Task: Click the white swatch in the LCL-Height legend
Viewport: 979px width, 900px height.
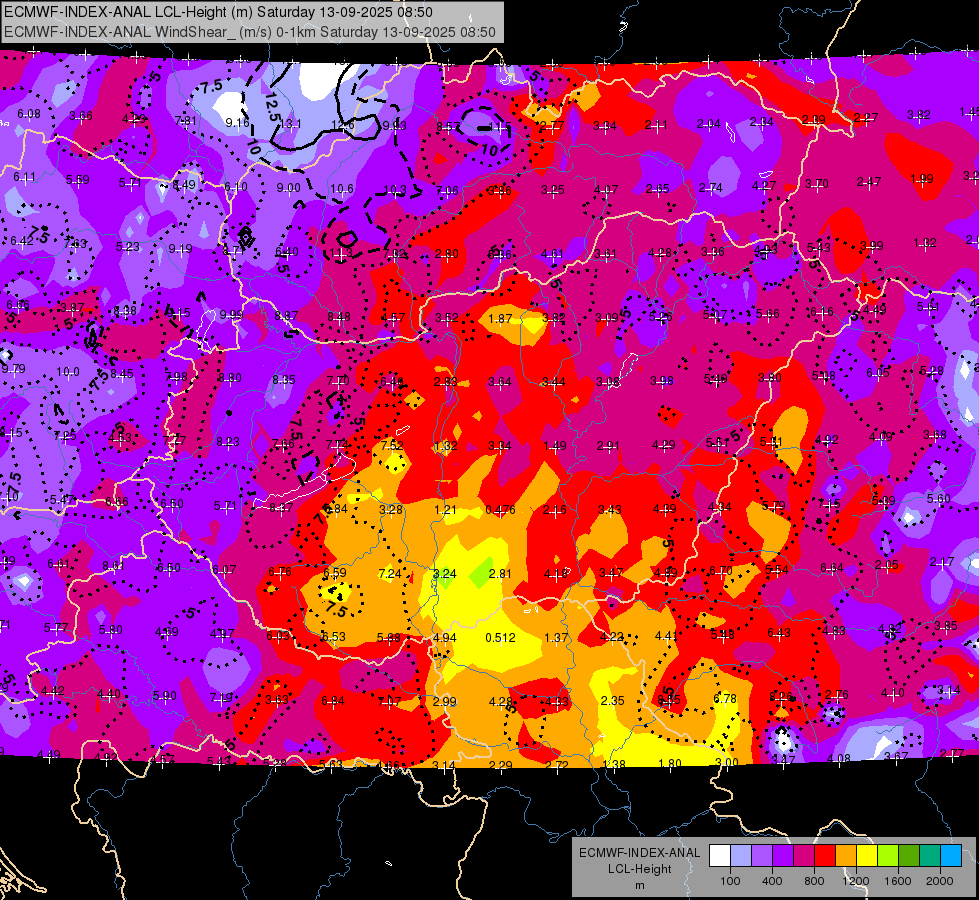Action: click(720, 856)
